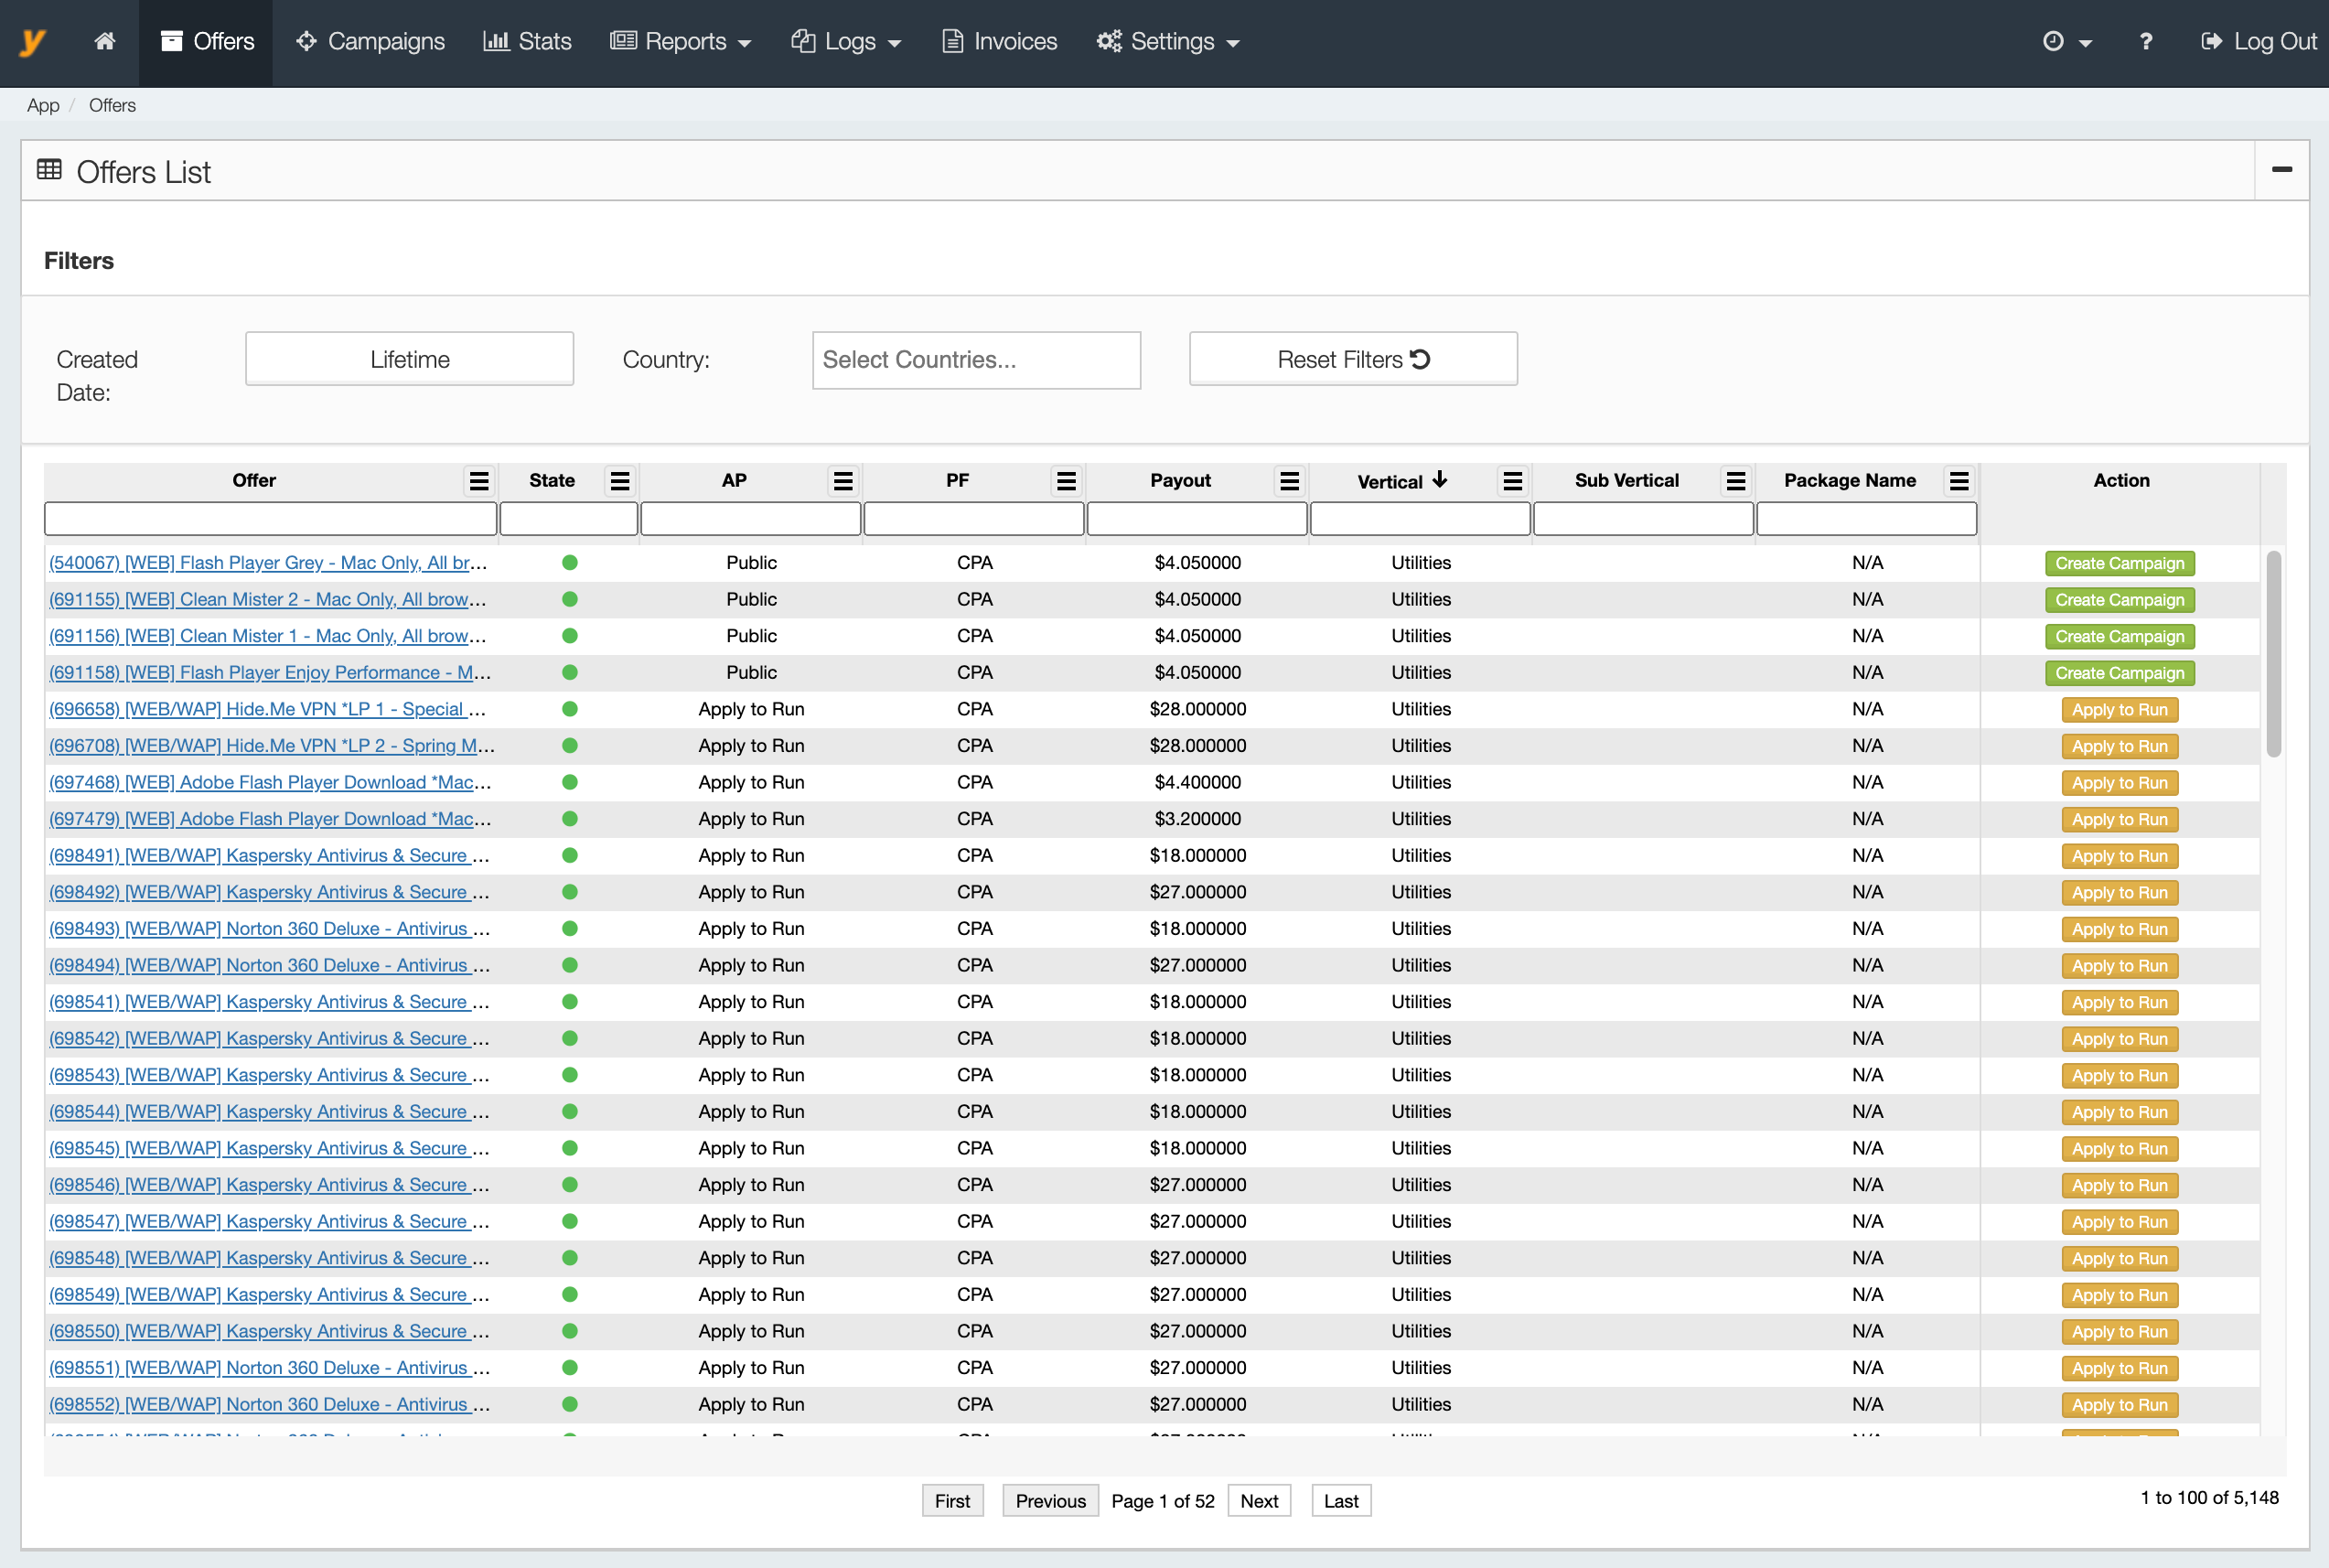The width and height of the screenshot is (2329, 1568).
Task: Open offer 540067 Flash Player Grey link
Action: [269, 563]
